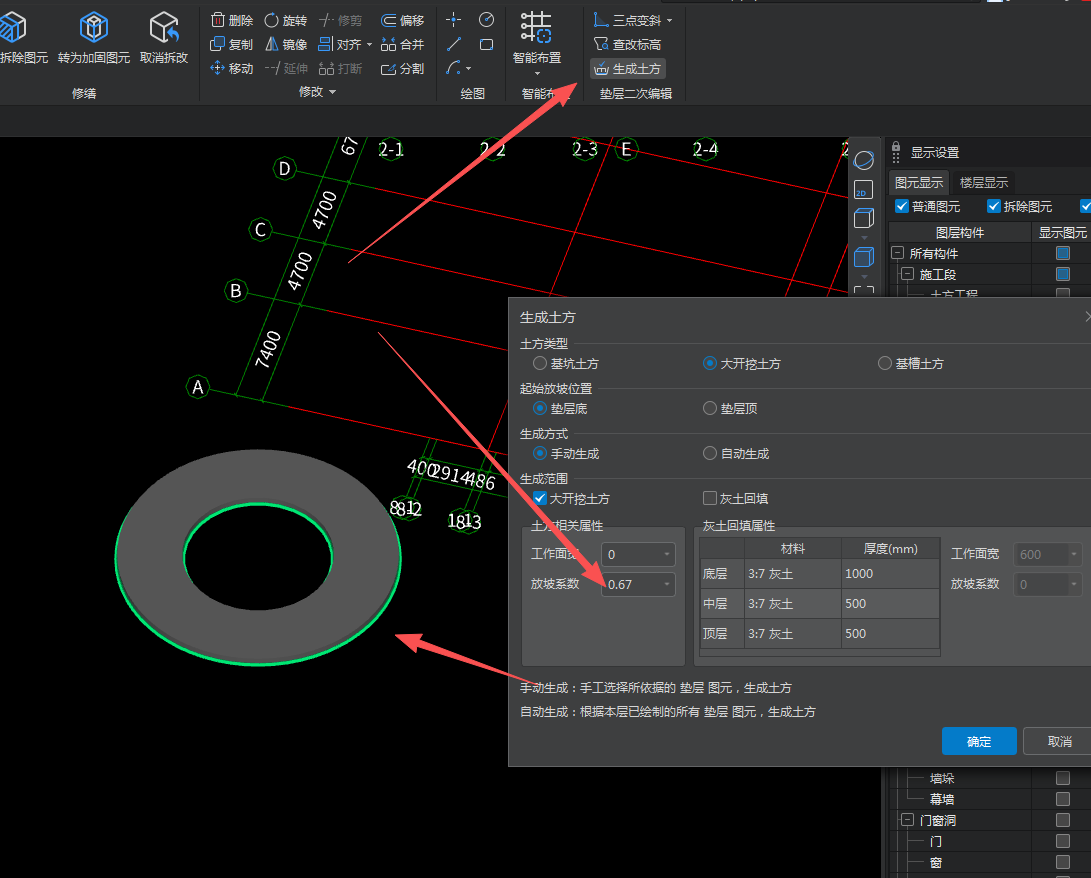Click the 转为加固图元 reinforce element tool

[x=93, y=38]
